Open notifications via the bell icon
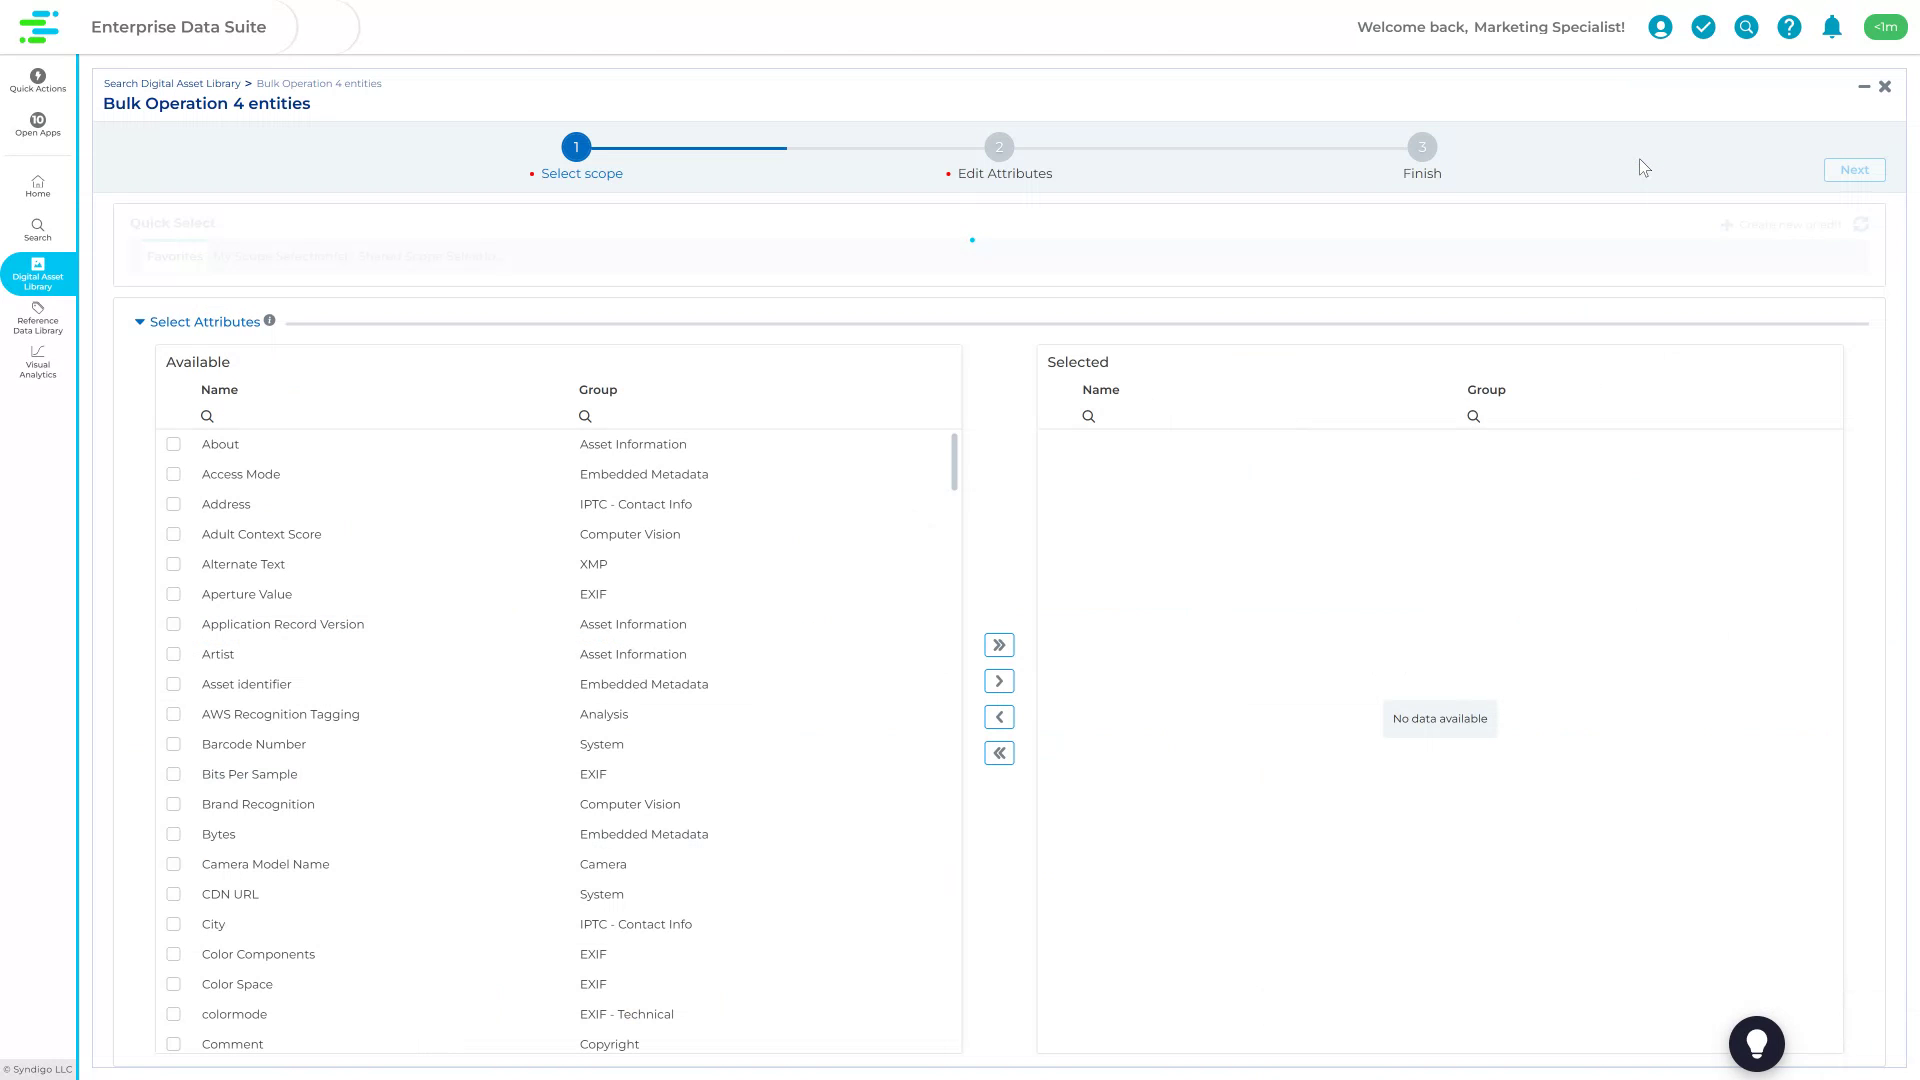 pos(1832,27)
